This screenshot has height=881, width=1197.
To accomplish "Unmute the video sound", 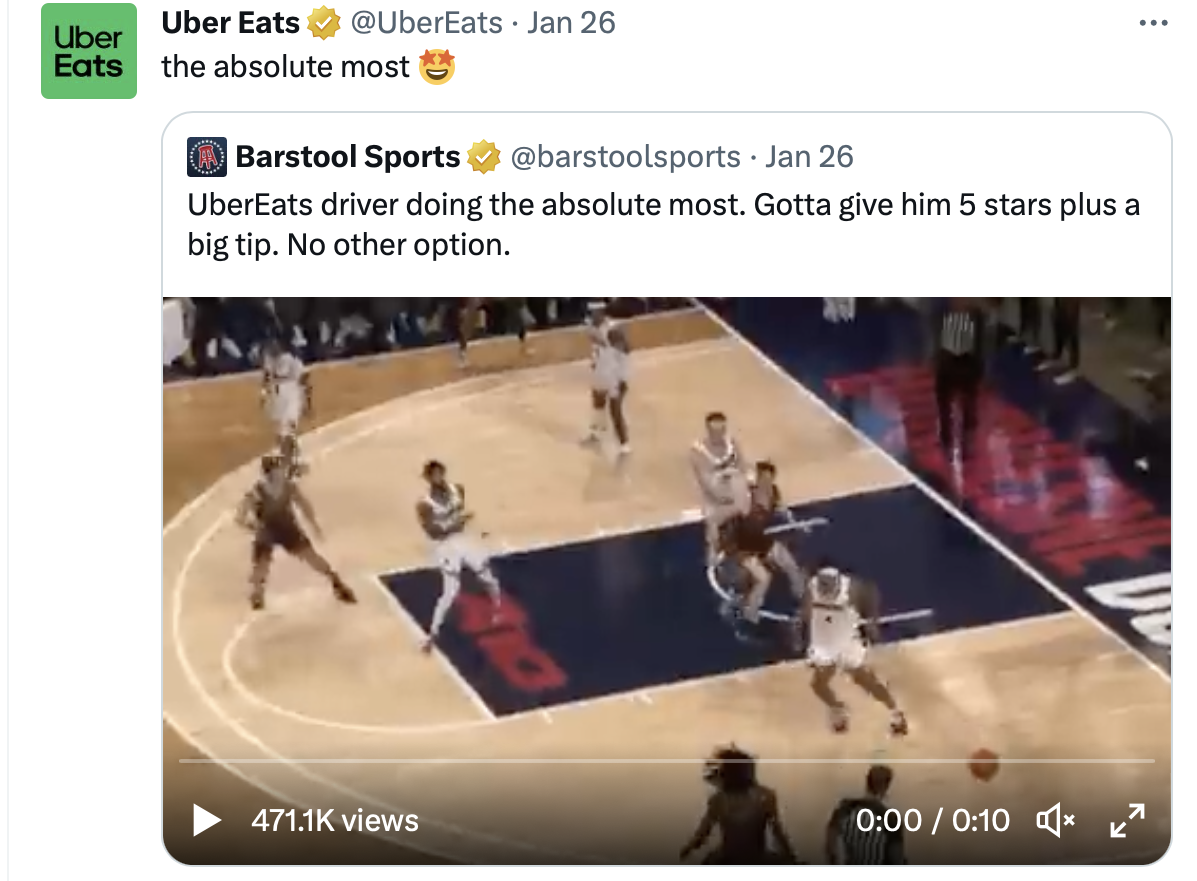I will (1056, 821).
